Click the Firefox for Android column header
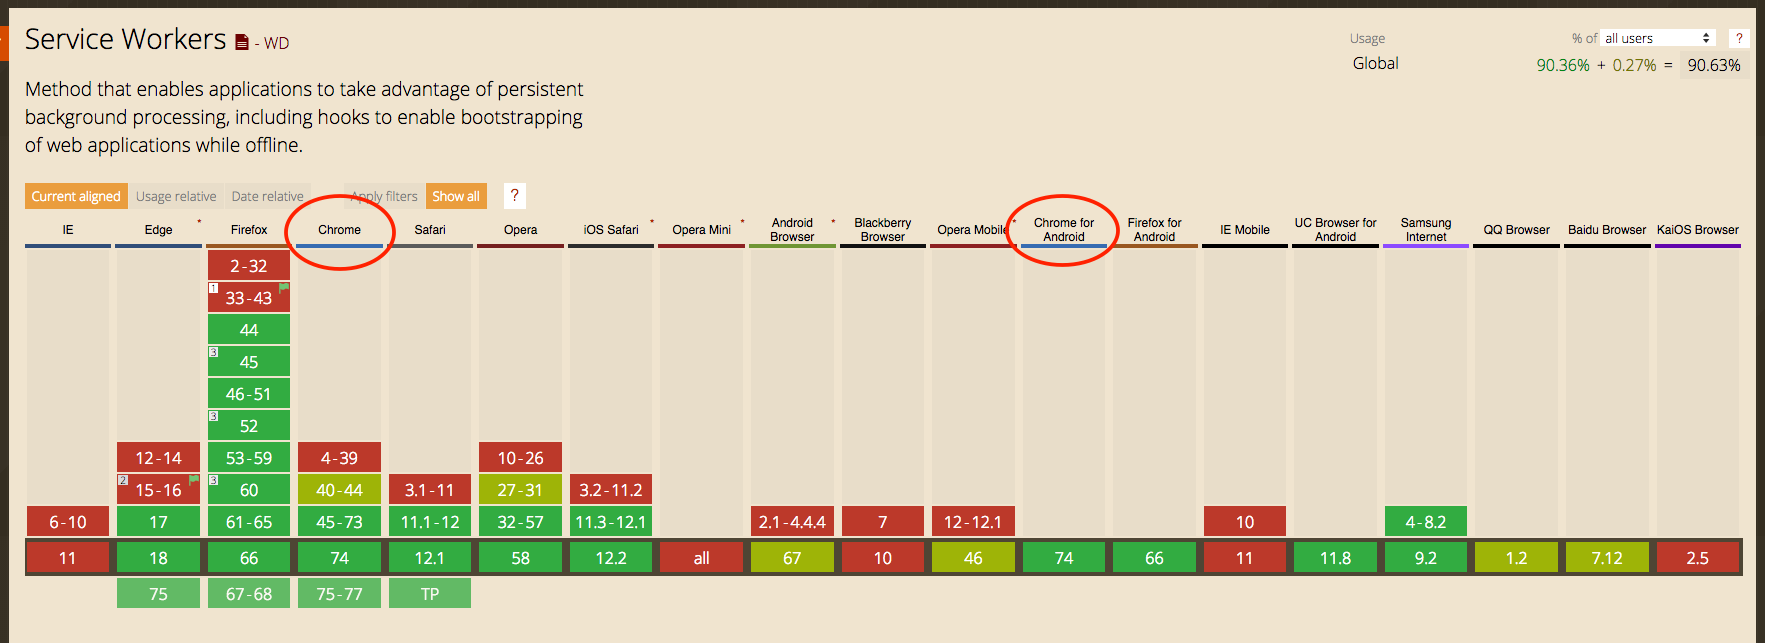Image resolution: width=1765 pixels, height=643 pixels. 1154,230
